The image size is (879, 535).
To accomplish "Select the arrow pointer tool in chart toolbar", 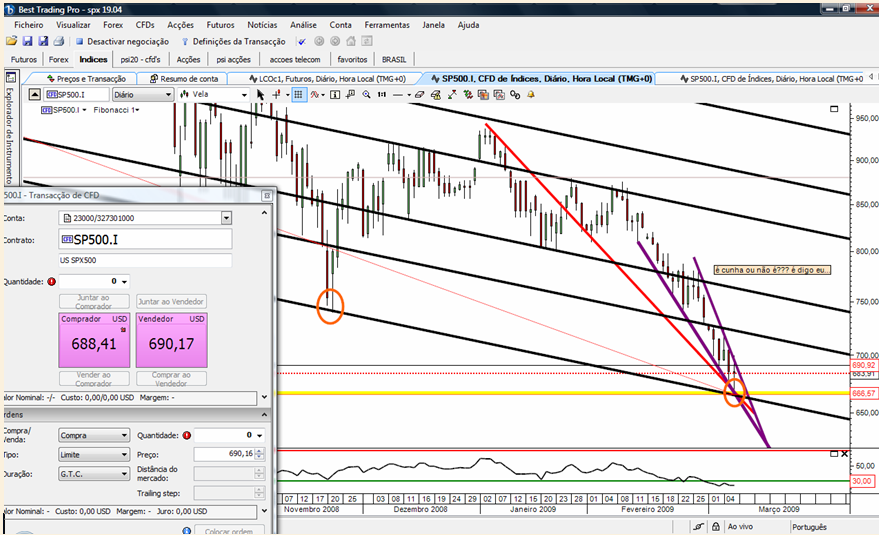I will (260, 95).
